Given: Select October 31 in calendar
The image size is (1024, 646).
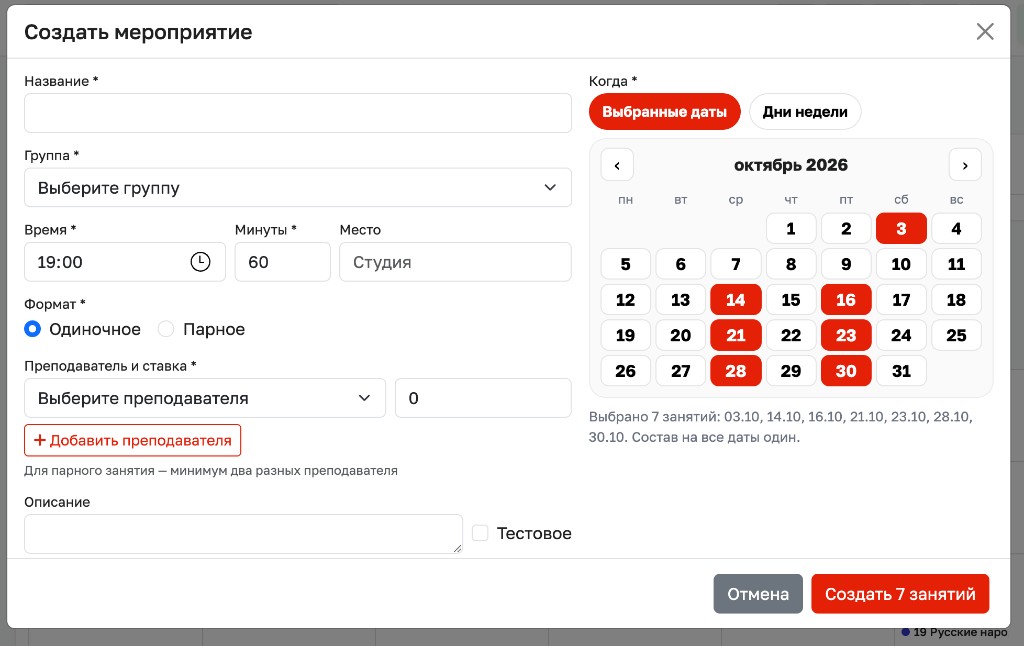Looking at the screenshot, I should point(901,371).
